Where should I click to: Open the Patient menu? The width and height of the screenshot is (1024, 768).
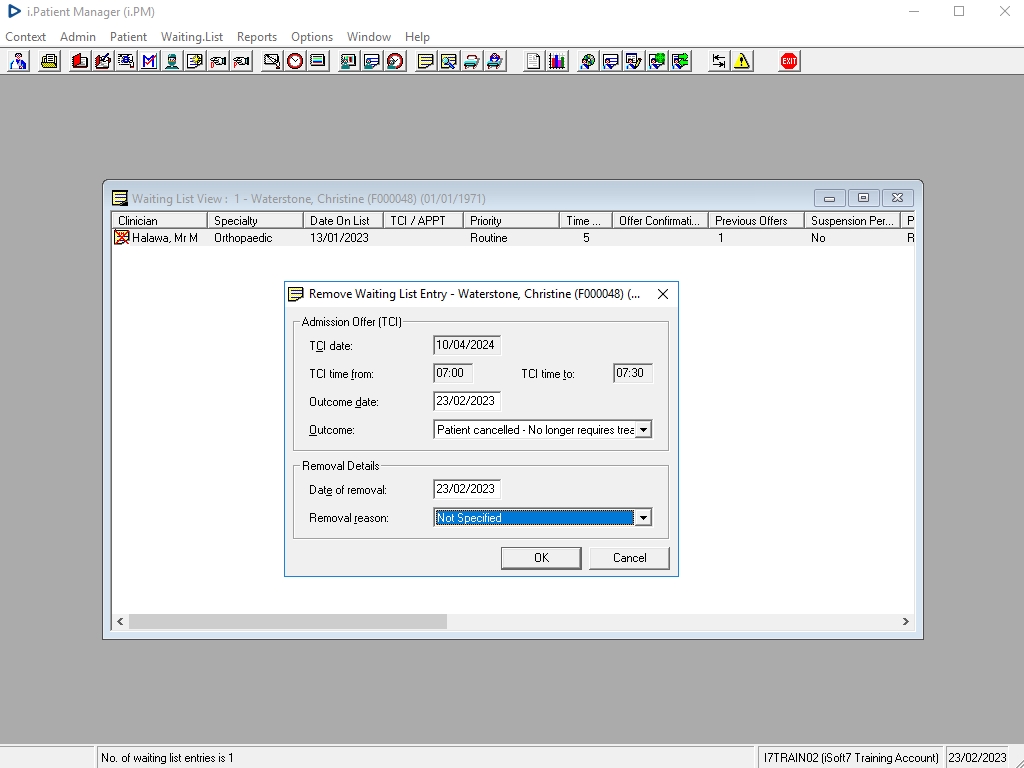[128, 37]
